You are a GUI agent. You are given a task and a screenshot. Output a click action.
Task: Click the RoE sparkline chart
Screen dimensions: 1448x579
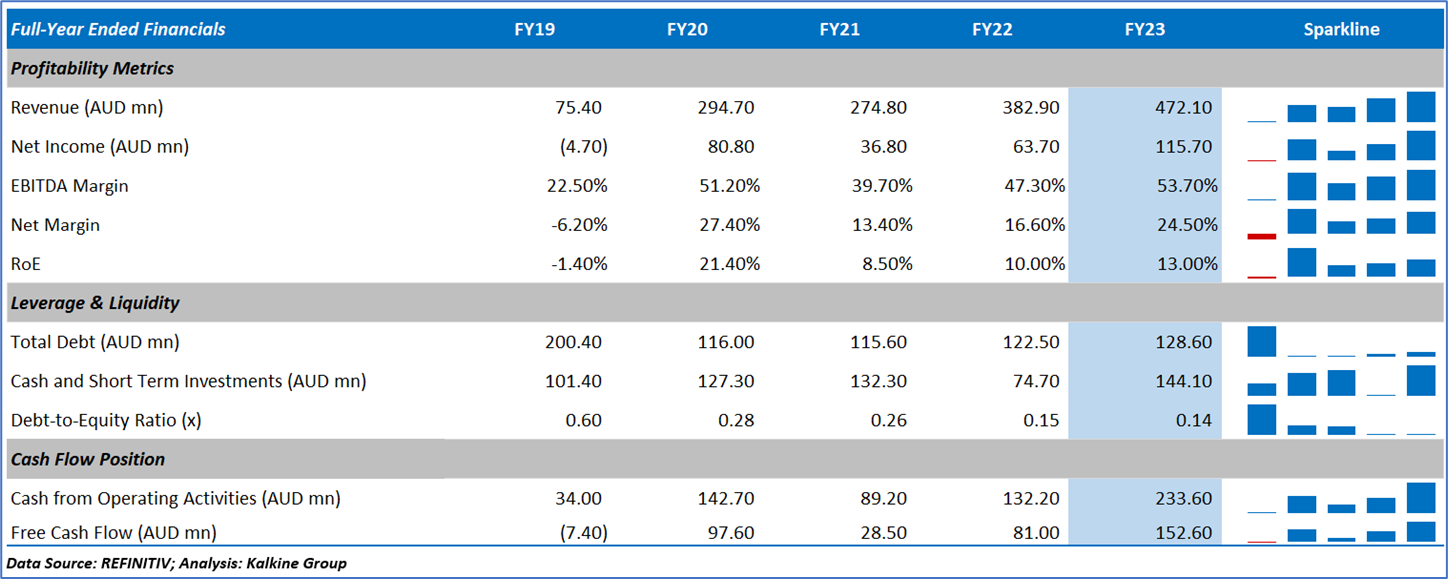click(1341, 264)
